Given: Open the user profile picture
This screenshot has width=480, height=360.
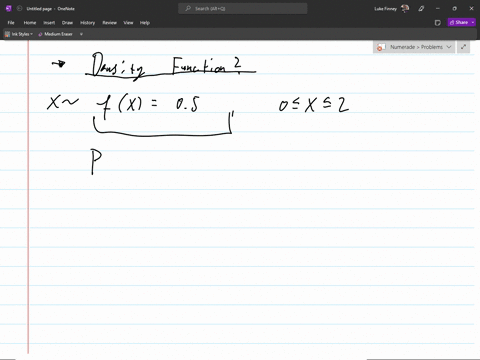Looking at the screenshot, I should click(405, 8).
